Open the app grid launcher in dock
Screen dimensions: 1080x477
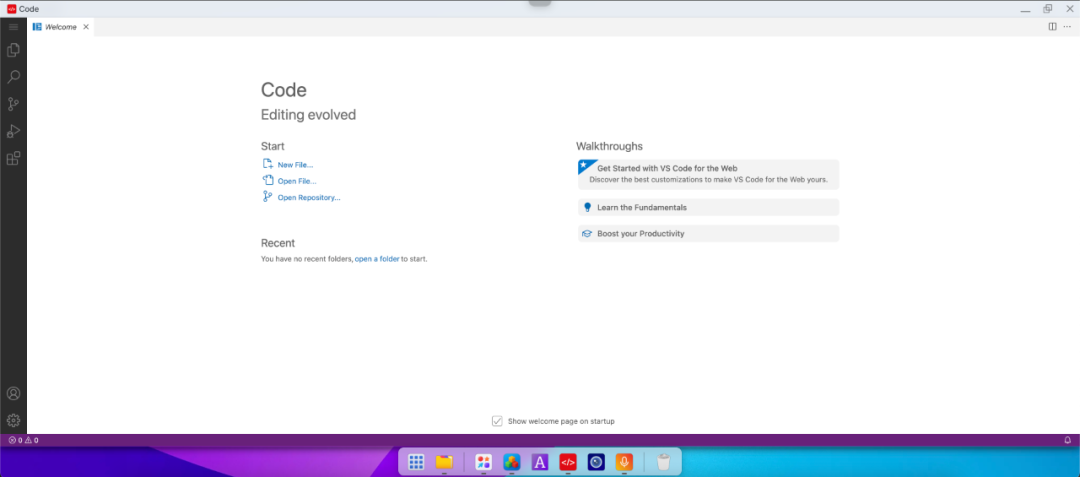coord(416,462)
